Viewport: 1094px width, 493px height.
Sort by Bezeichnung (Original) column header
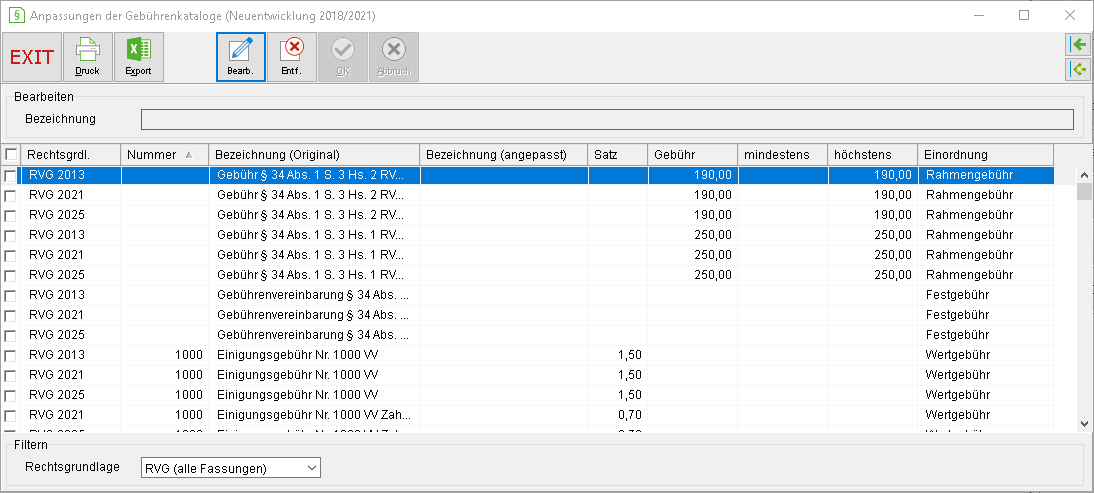[314, 155]
